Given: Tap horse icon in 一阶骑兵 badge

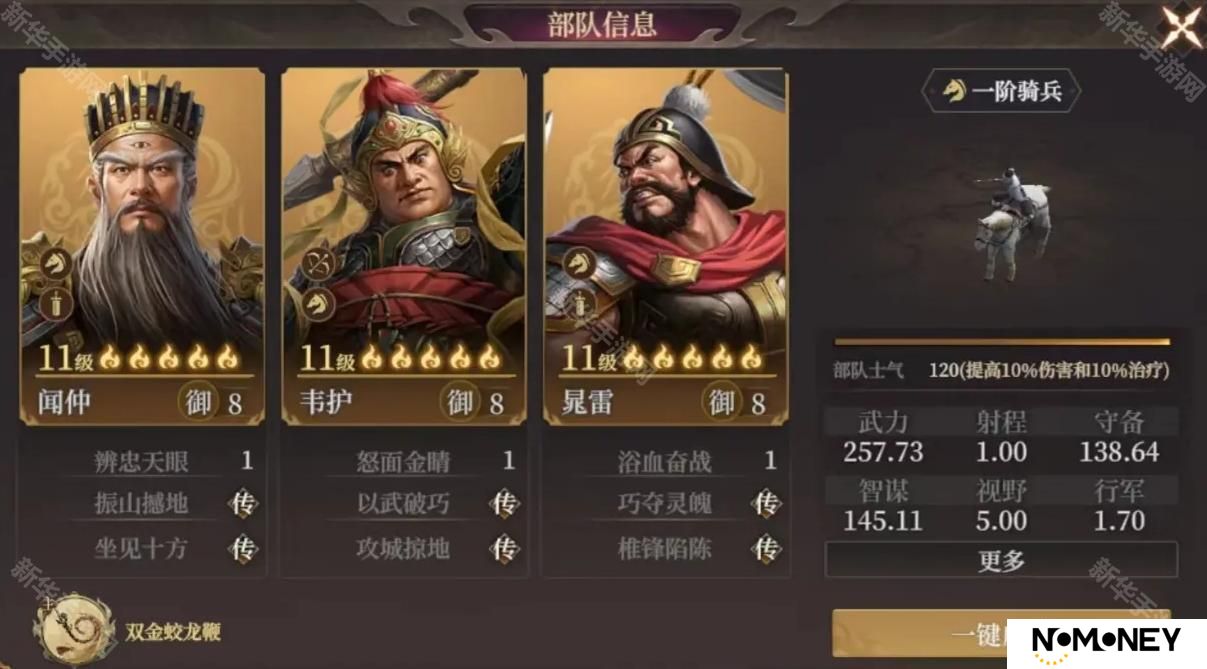Looking at the screenshot, I should click(x=955, y=92).
